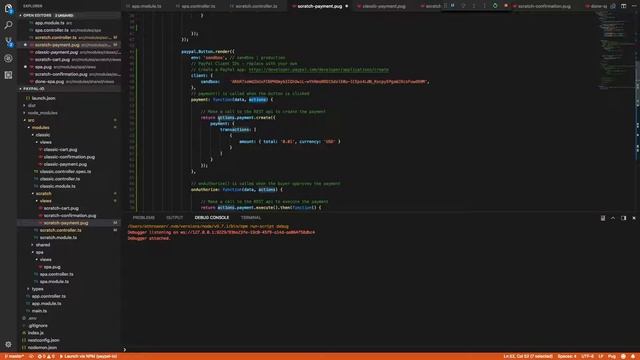Expand the node_modules folder

tap(42, 113)
